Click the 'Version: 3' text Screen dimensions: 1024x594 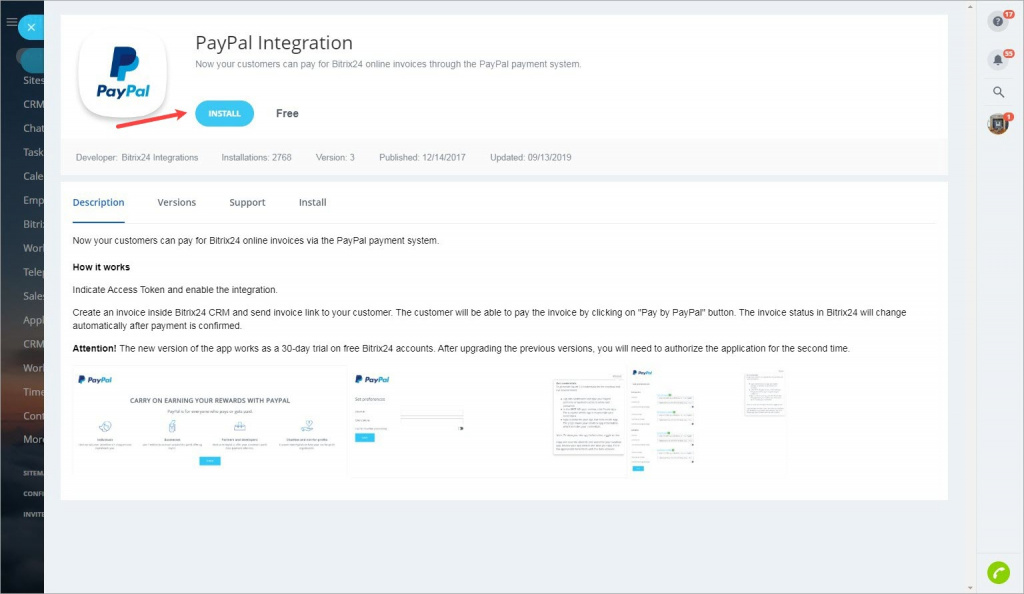335,157
